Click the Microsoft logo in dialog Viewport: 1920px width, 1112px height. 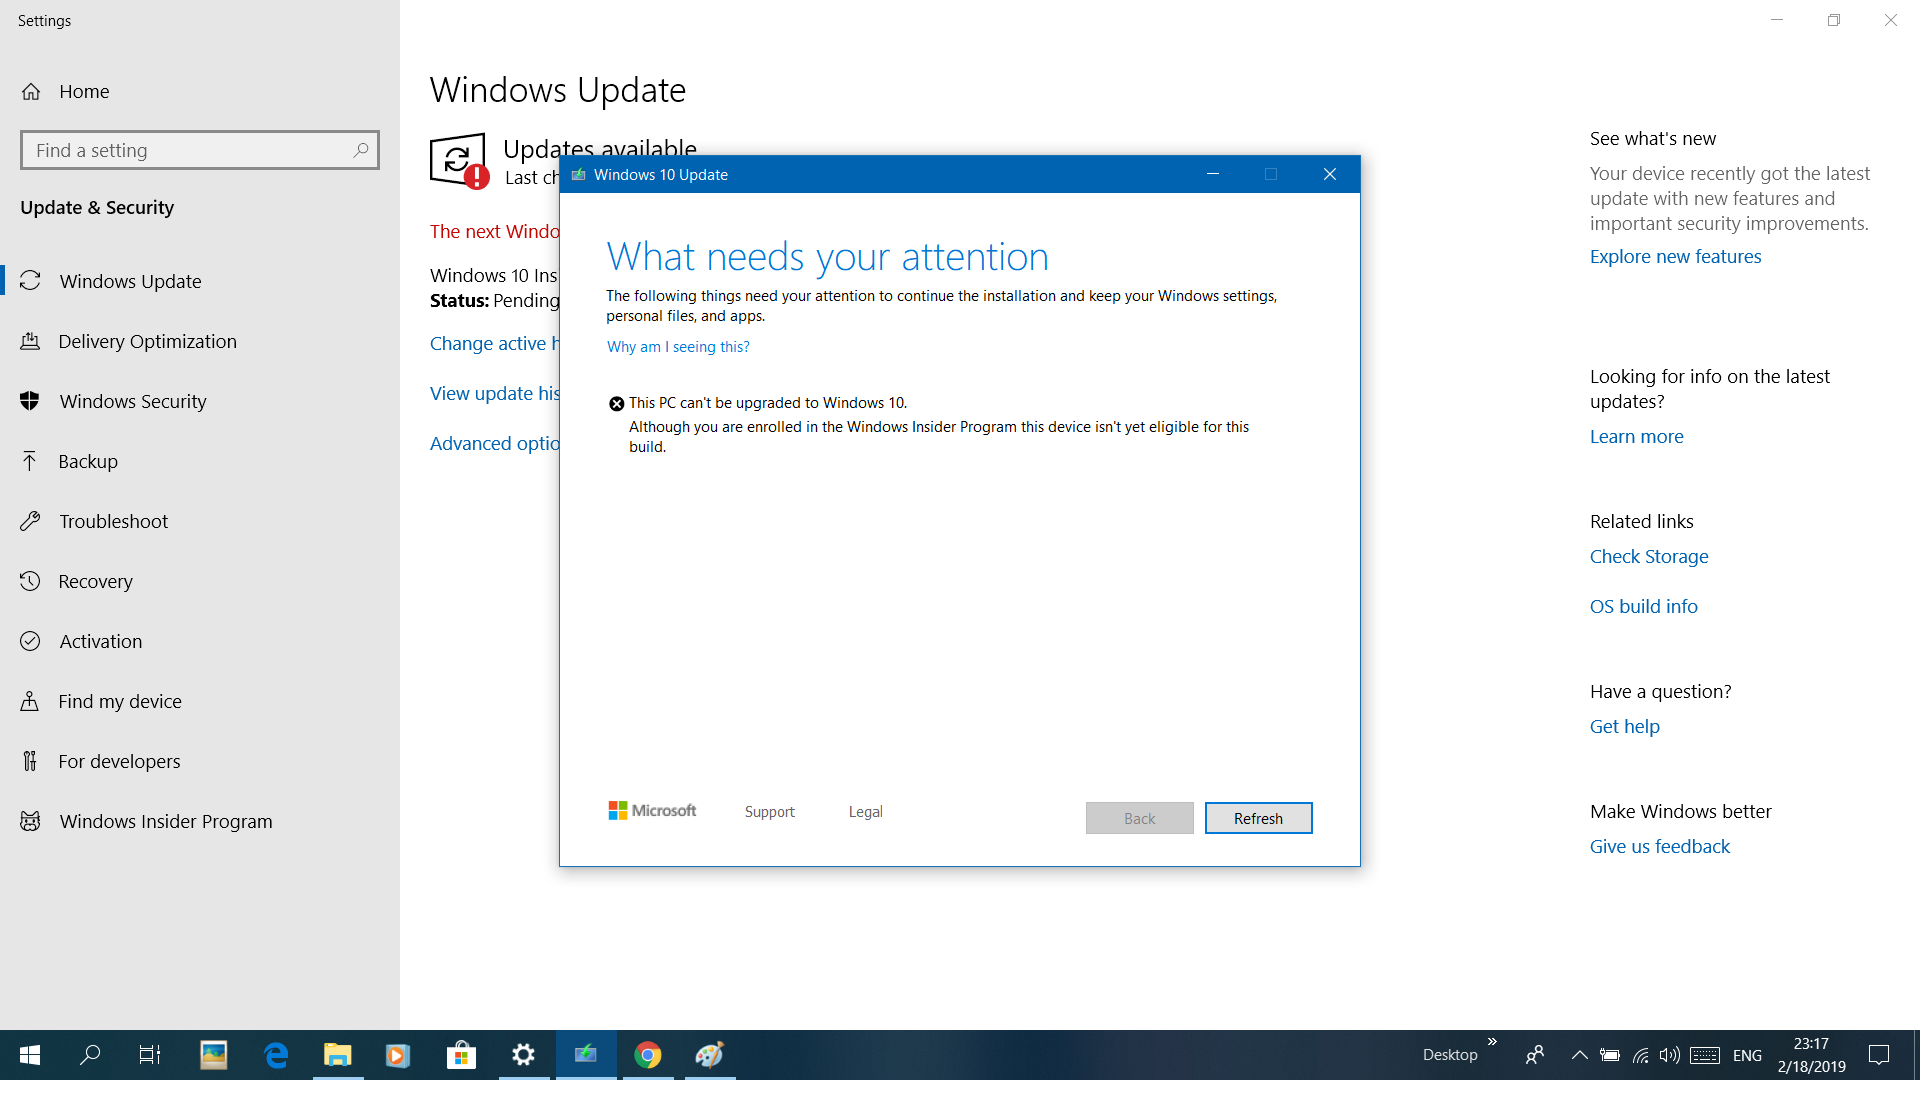pyautogui.click(x=652, y=811)
